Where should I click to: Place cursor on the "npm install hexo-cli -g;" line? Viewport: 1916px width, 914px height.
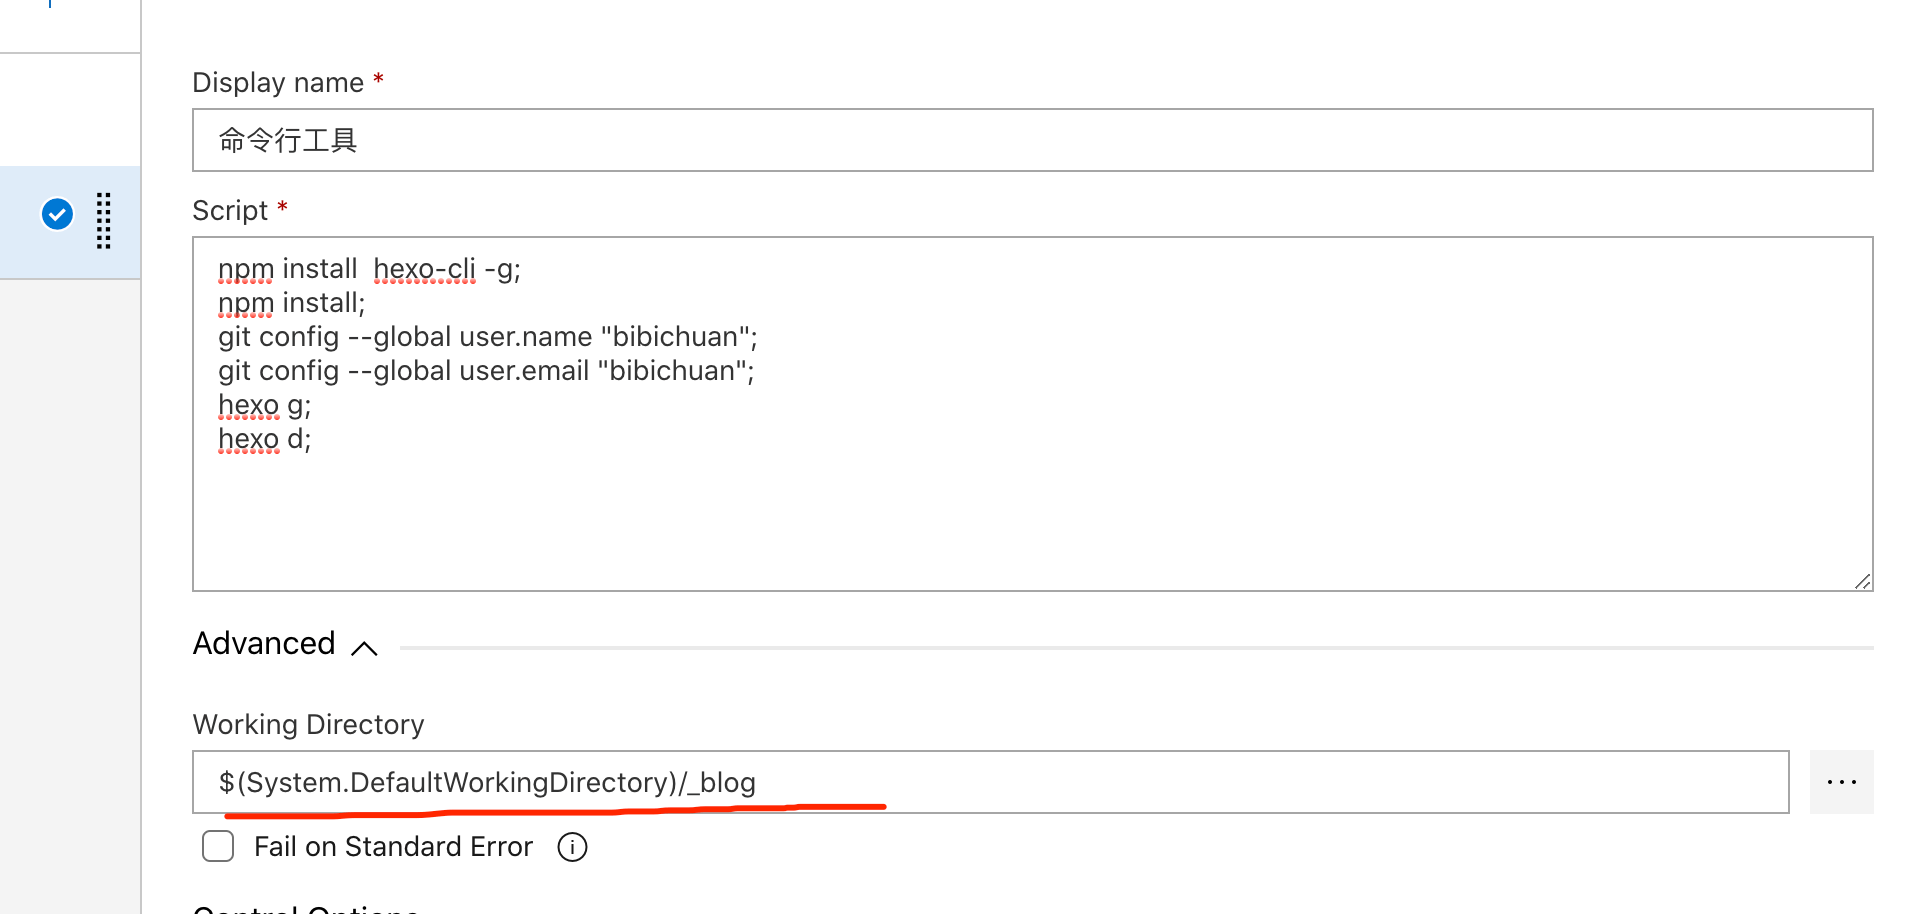point(369,269)
